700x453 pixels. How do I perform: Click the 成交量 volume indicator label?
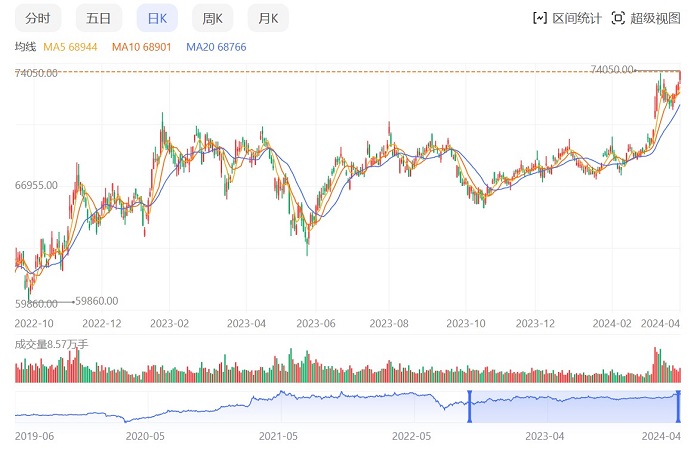pos(51,344)
